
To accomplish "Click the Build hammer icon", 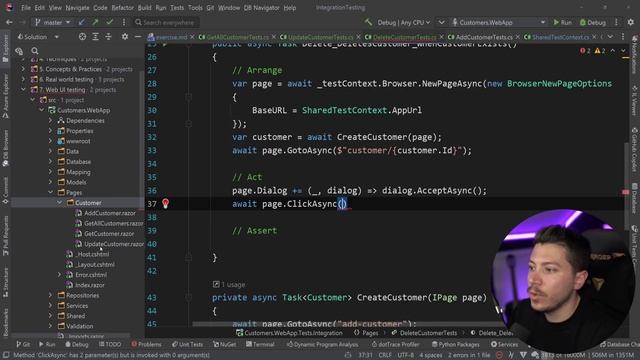I will tap(369, 22).
